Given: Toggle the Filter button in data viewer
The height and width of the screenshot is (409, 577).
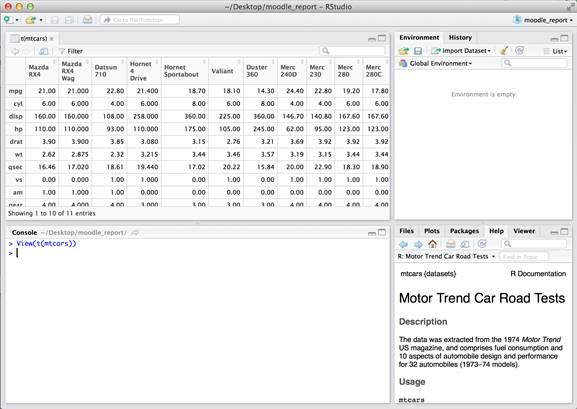Looking at the screenshot, I should [71, 51].
